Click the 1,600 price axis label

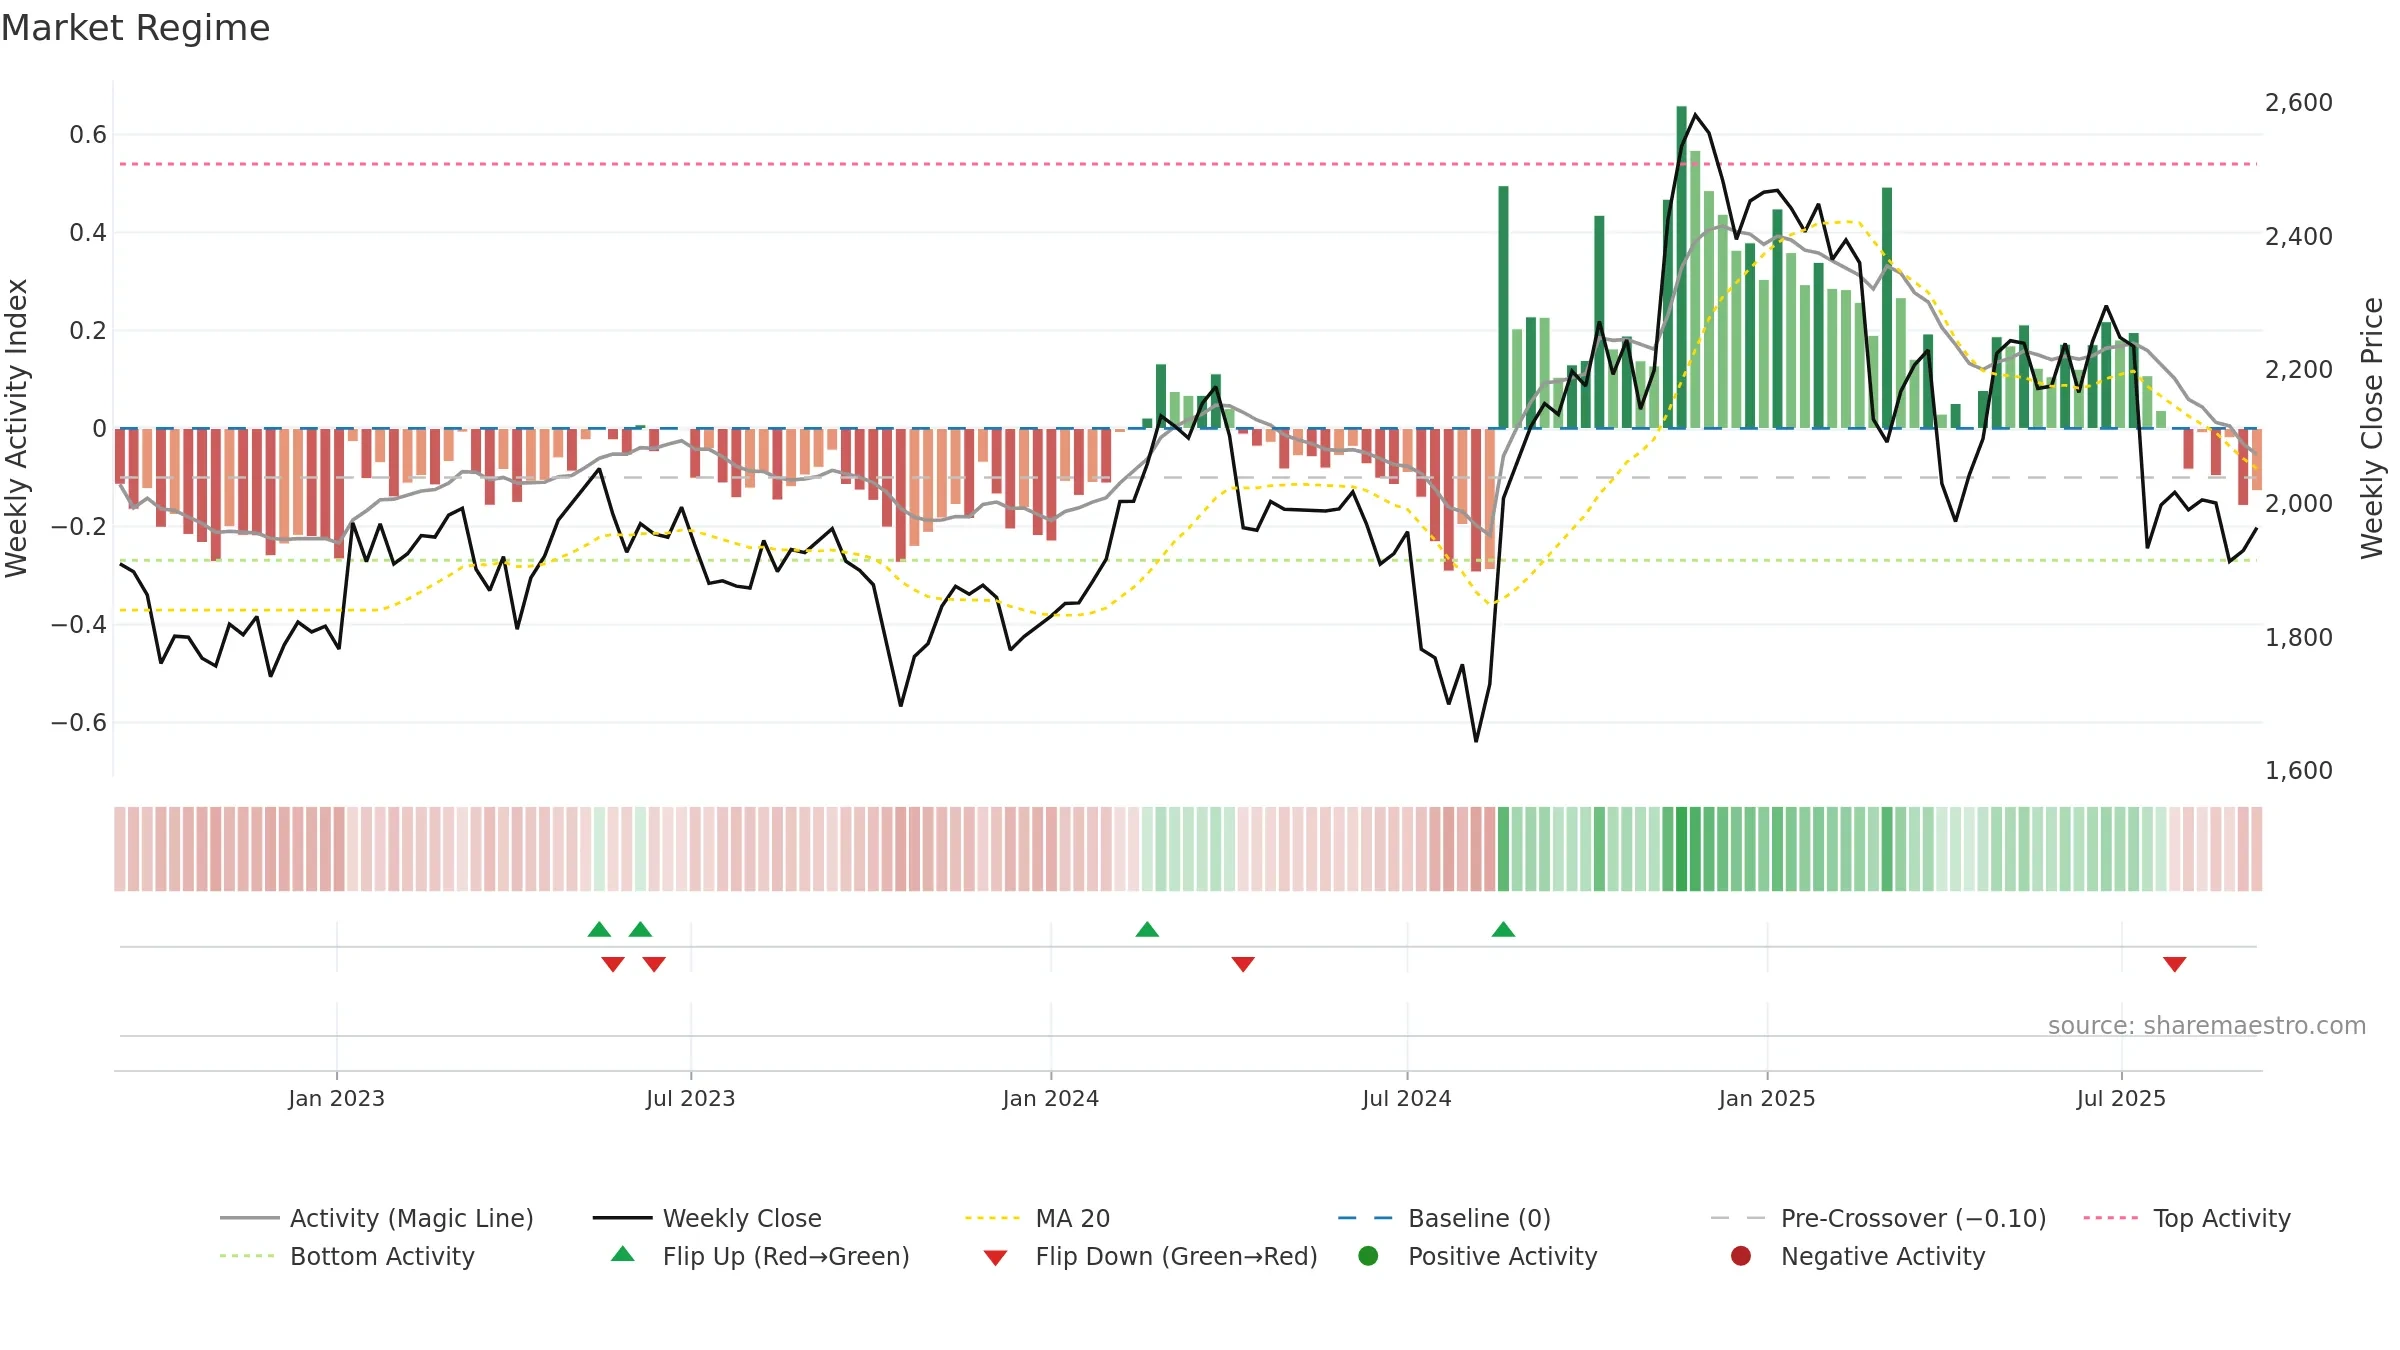[2298, 770]
